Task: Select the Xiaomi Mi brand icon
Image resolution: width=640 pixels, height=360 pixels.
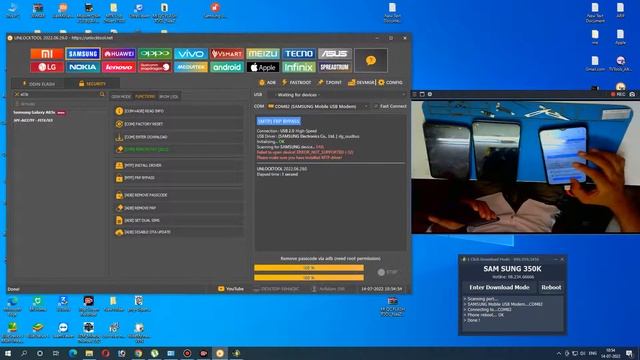Action: (47, 54)
